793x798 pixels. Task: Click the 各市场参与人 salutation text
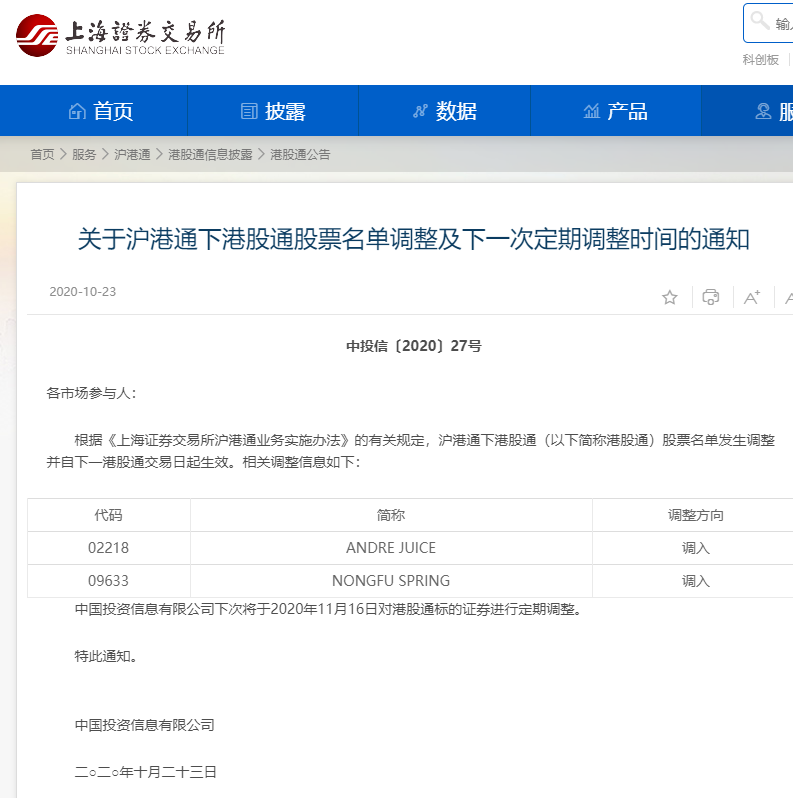click(91, 393)
